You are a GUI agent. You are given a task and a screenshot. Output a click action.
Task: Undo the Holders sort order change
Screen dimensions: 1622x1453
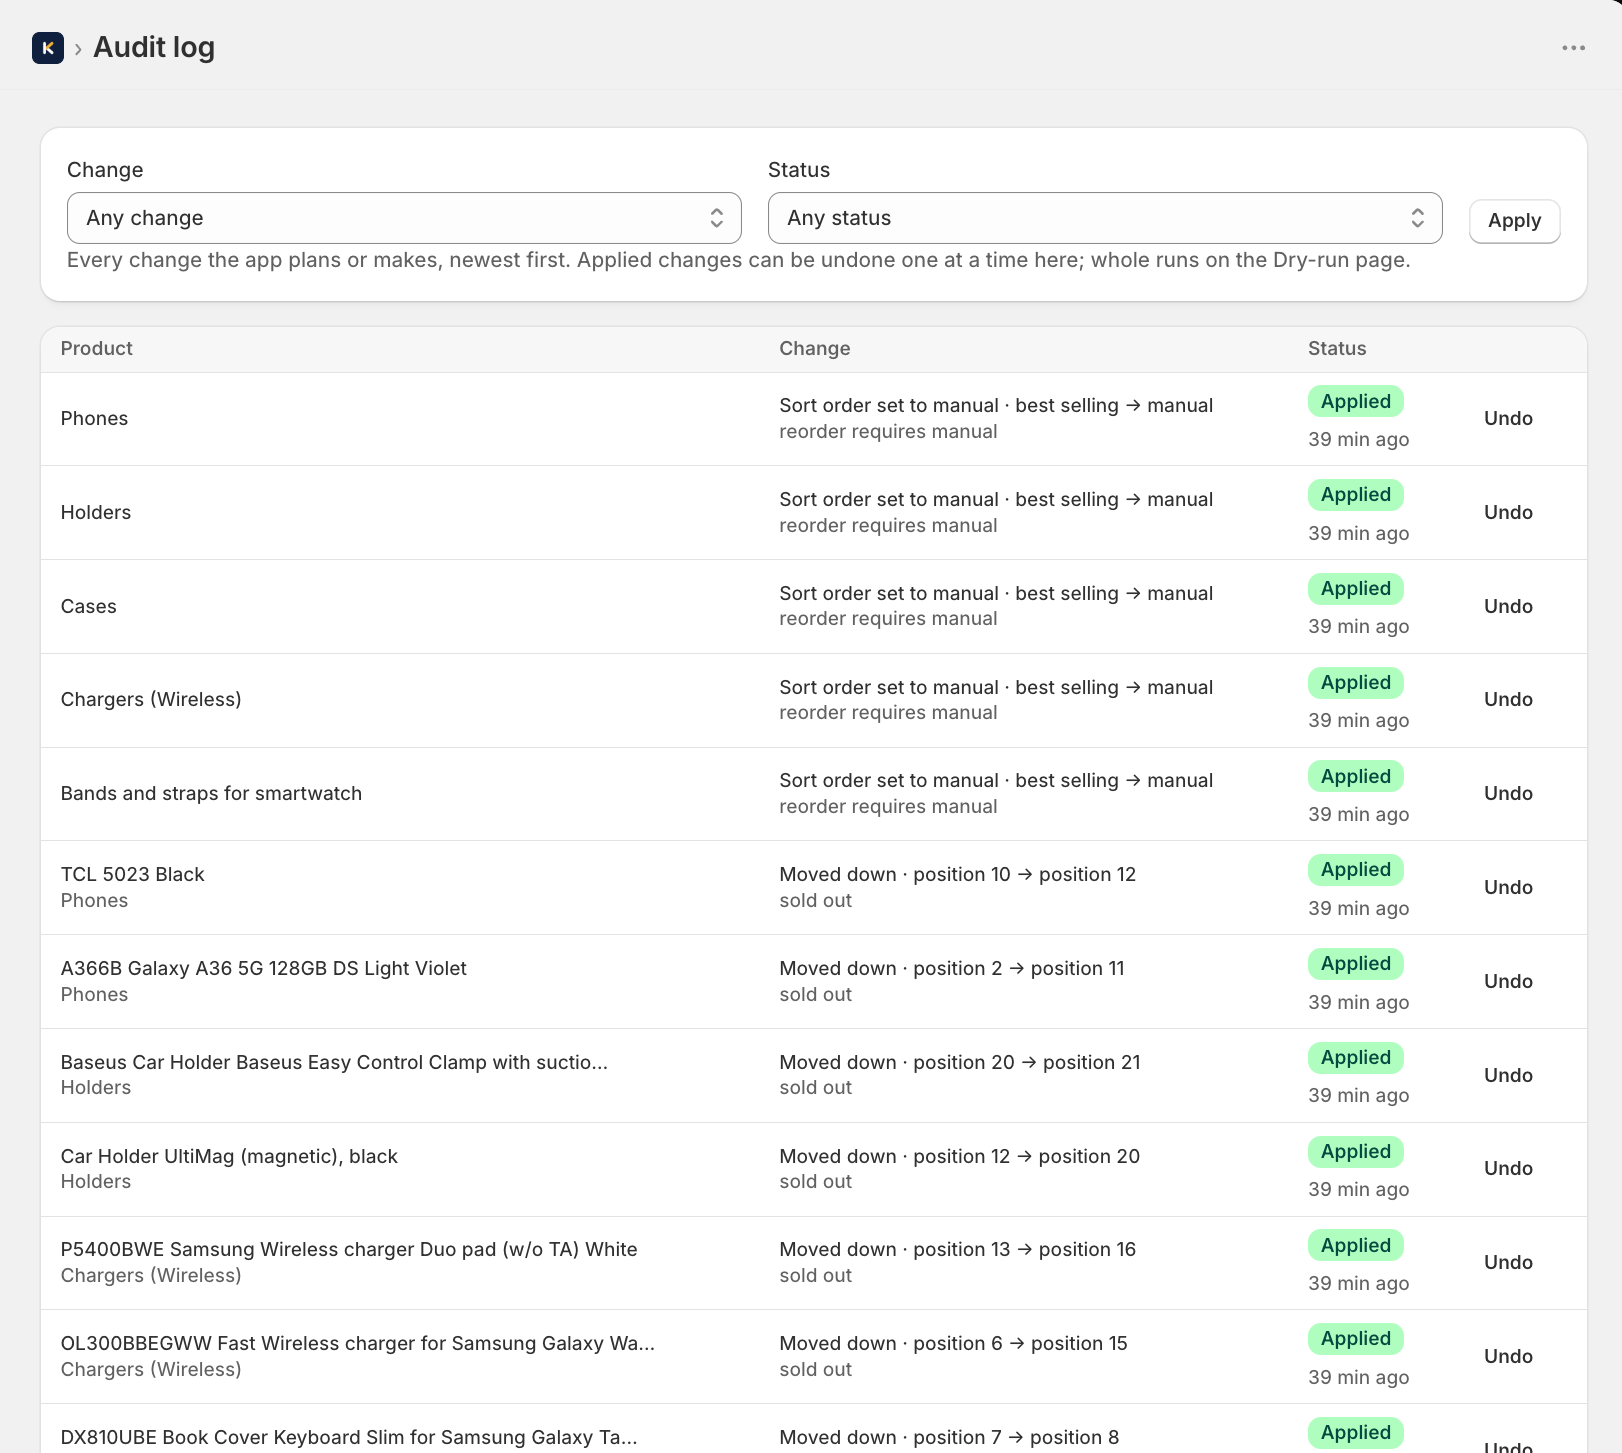1508,513
